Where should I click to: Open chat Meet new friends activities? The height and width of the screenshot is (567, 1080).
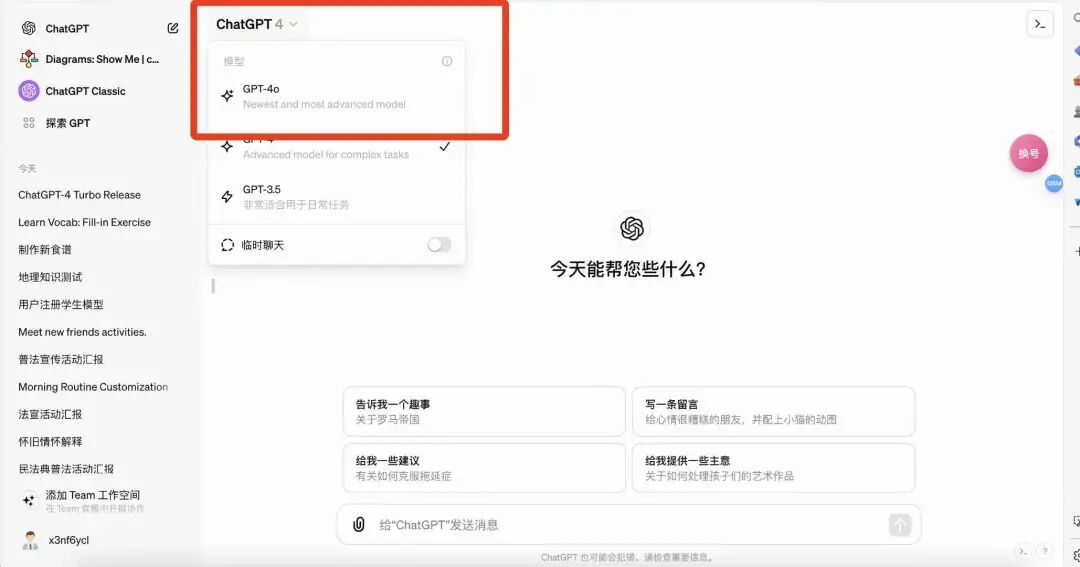(x=82, y=332)
